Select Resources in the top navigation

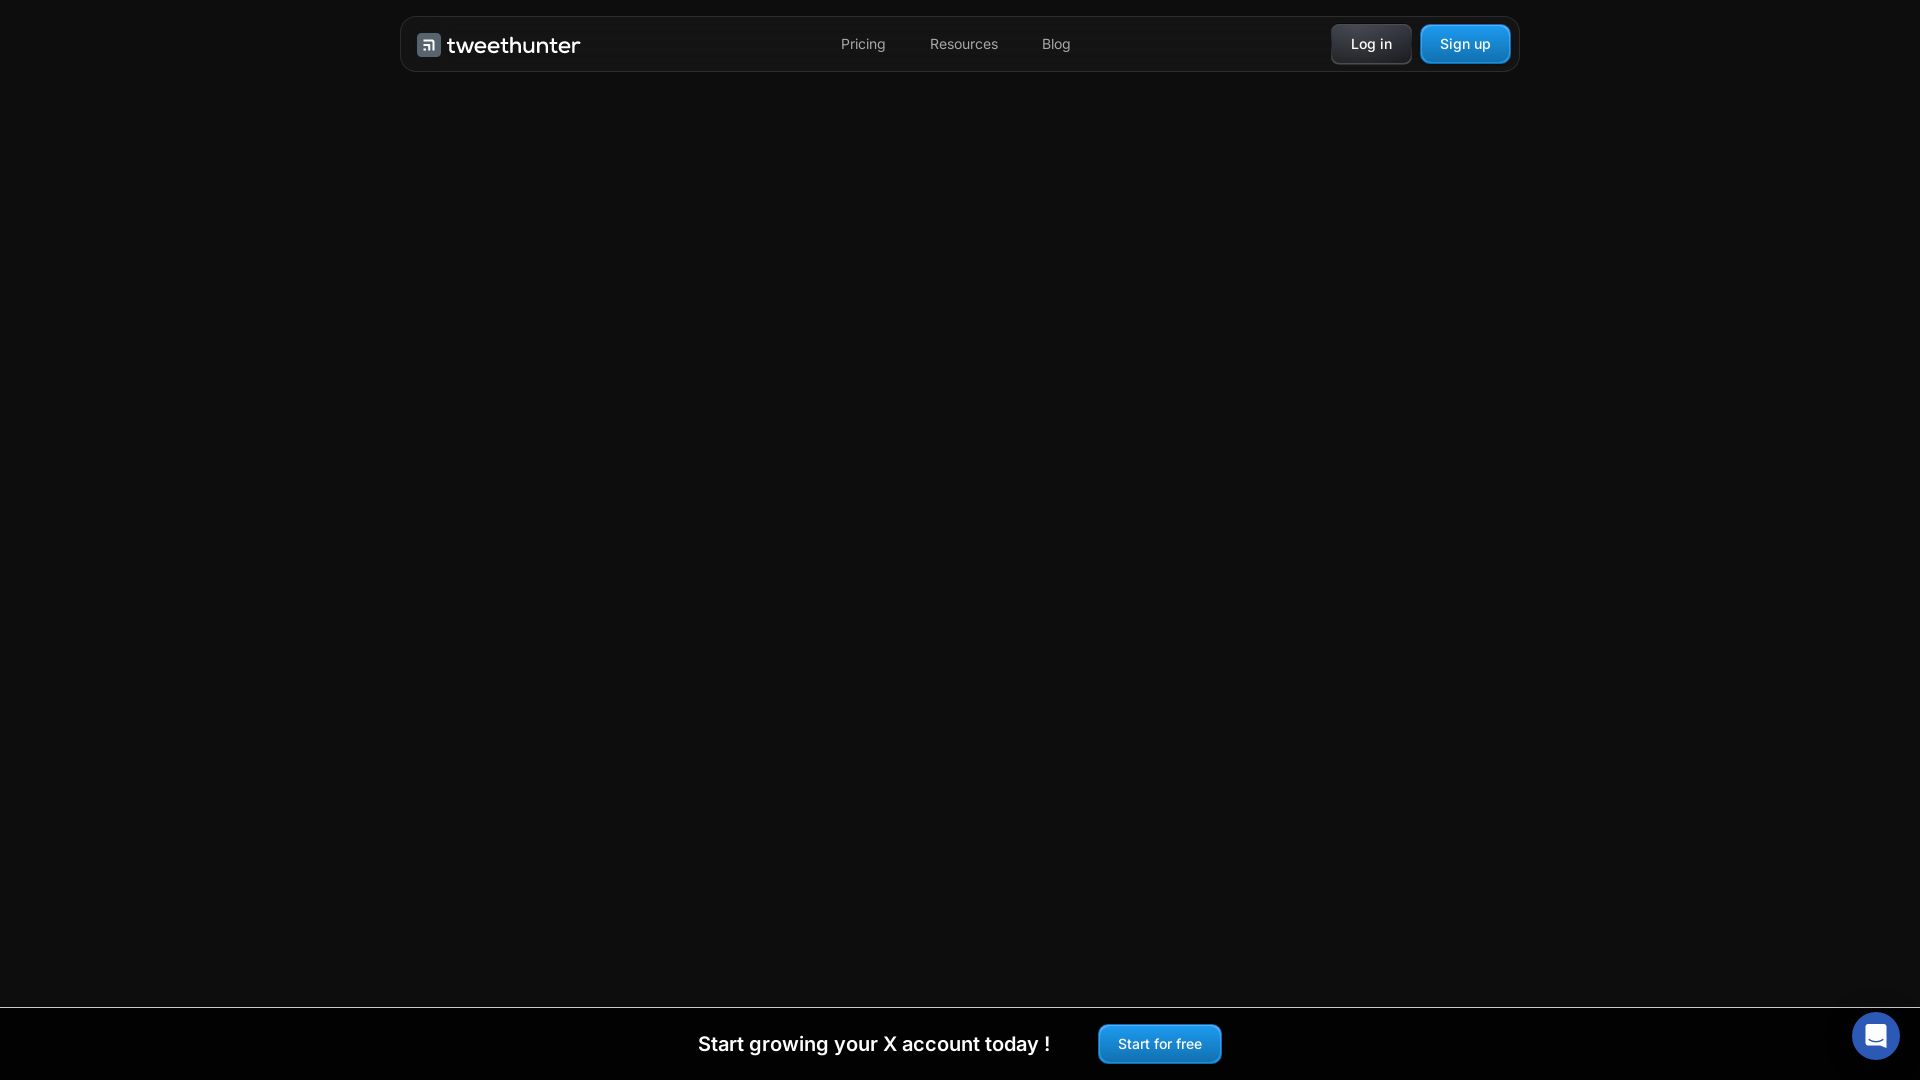coord(963,44)
